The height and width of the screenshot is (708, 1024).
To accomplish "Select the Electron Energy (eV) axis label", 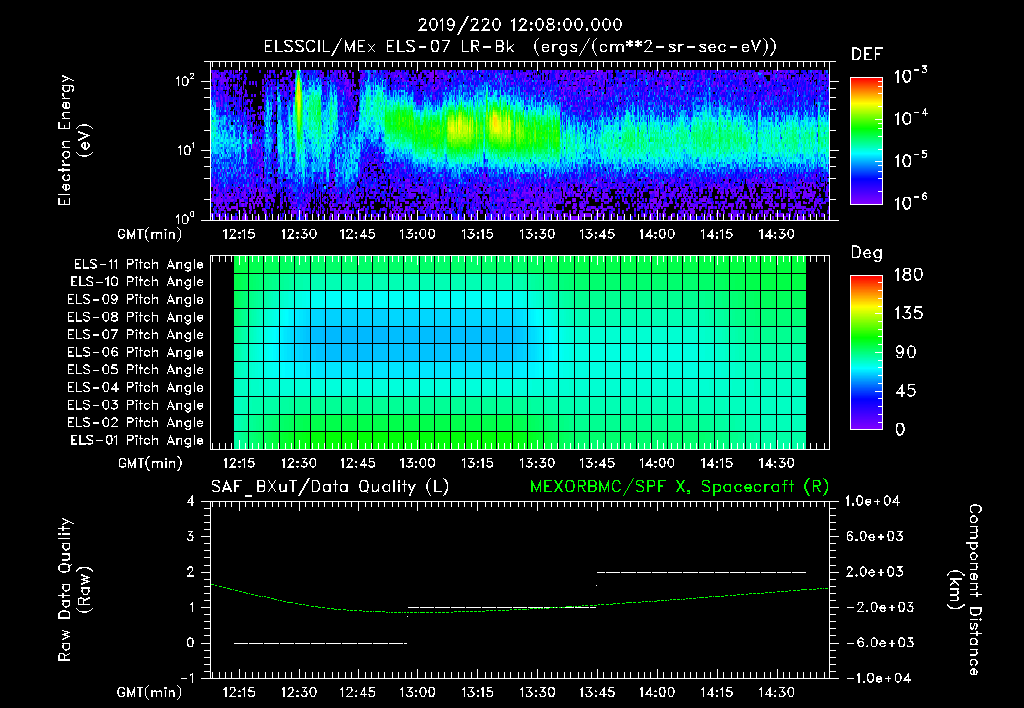I will [x=74, y=140].
